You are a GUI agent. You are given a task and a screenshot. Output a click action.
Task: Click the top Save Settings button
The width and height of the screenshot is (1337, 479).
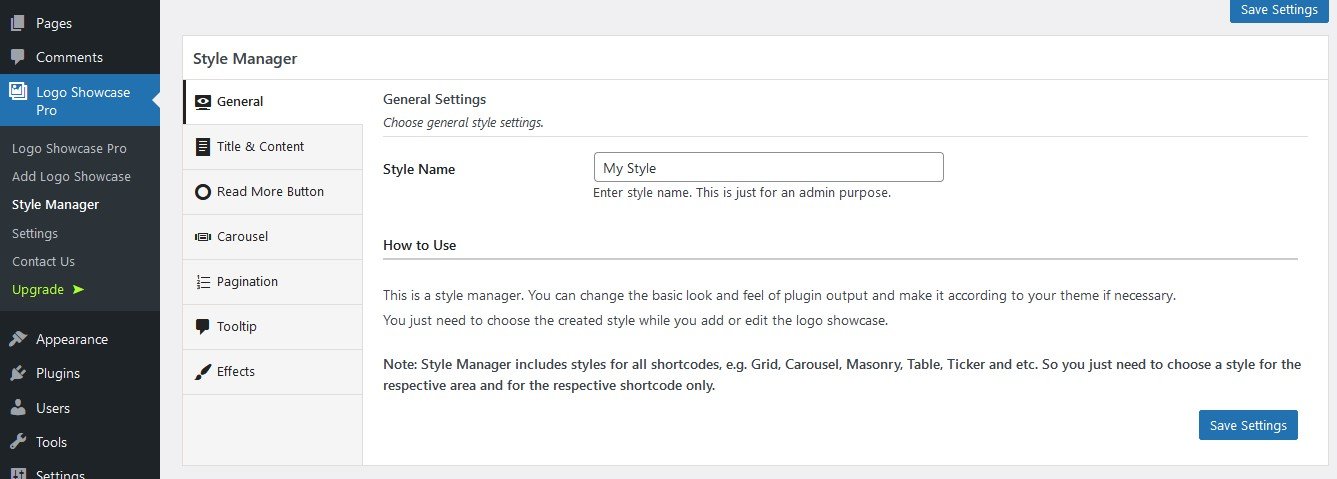pyautogui.click(x=1279, y=10)
